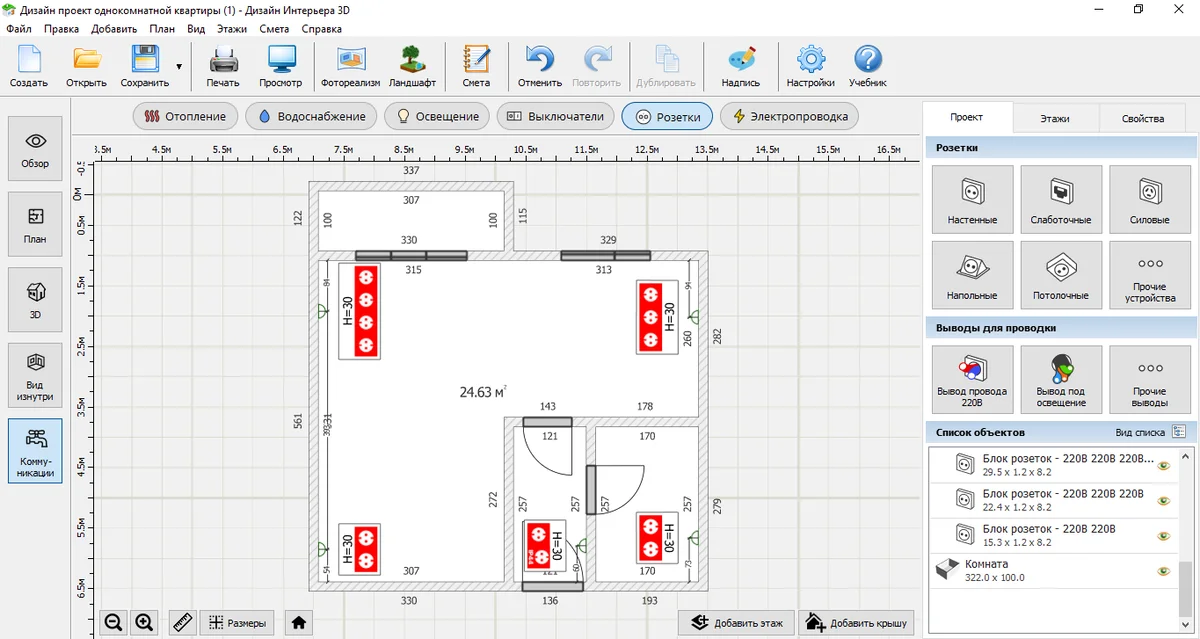The height and width of the screenshot is (639, 1200).
Task: Zoom out the plan view
Action: click(113, 623)
